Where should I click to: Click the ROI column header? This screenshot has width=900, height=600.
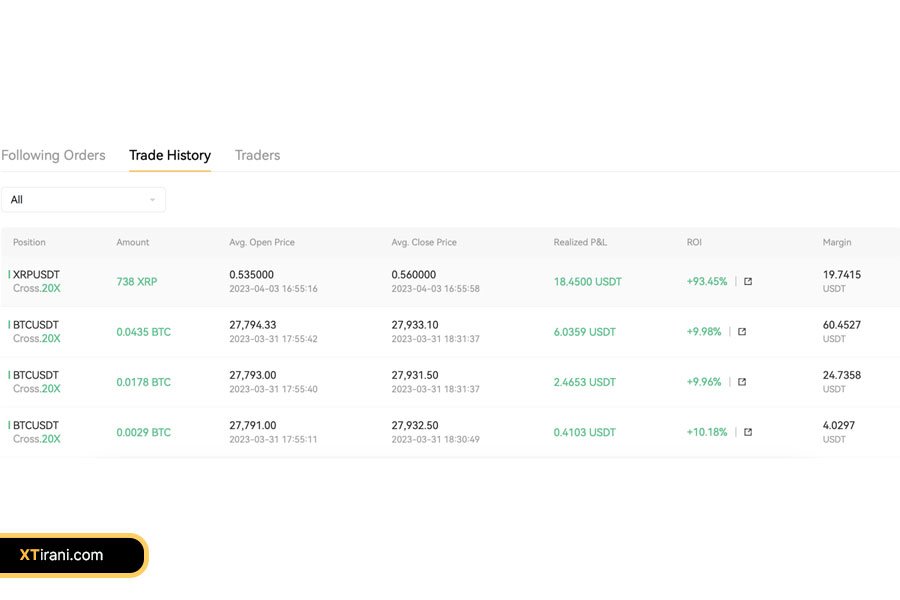[x=694, y=242]
